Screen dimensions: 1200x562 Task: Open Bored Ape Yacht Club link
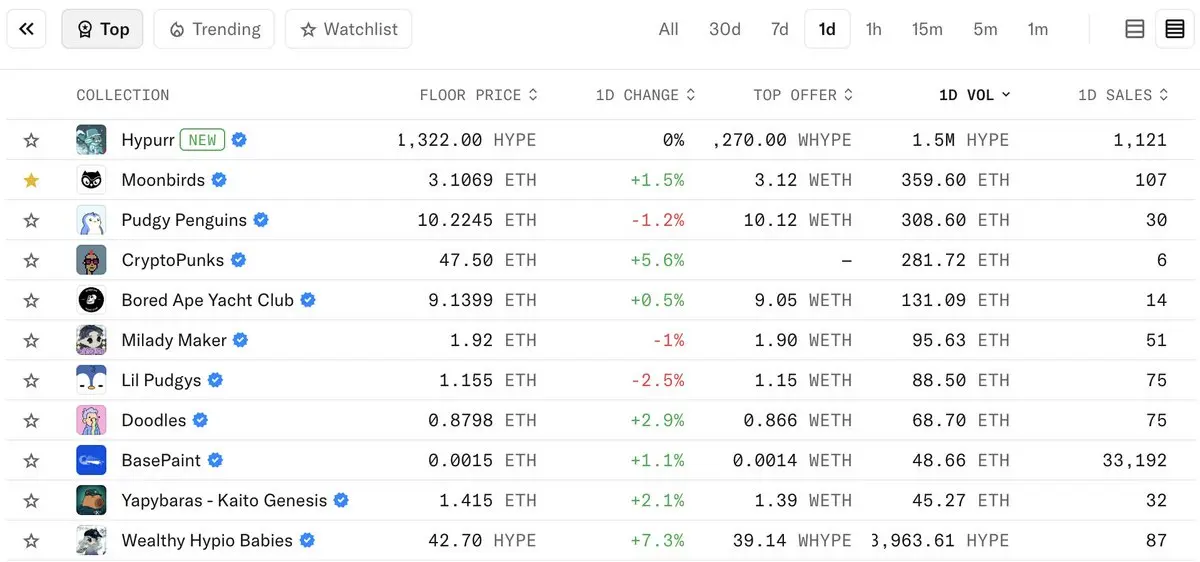click(208, 300)
